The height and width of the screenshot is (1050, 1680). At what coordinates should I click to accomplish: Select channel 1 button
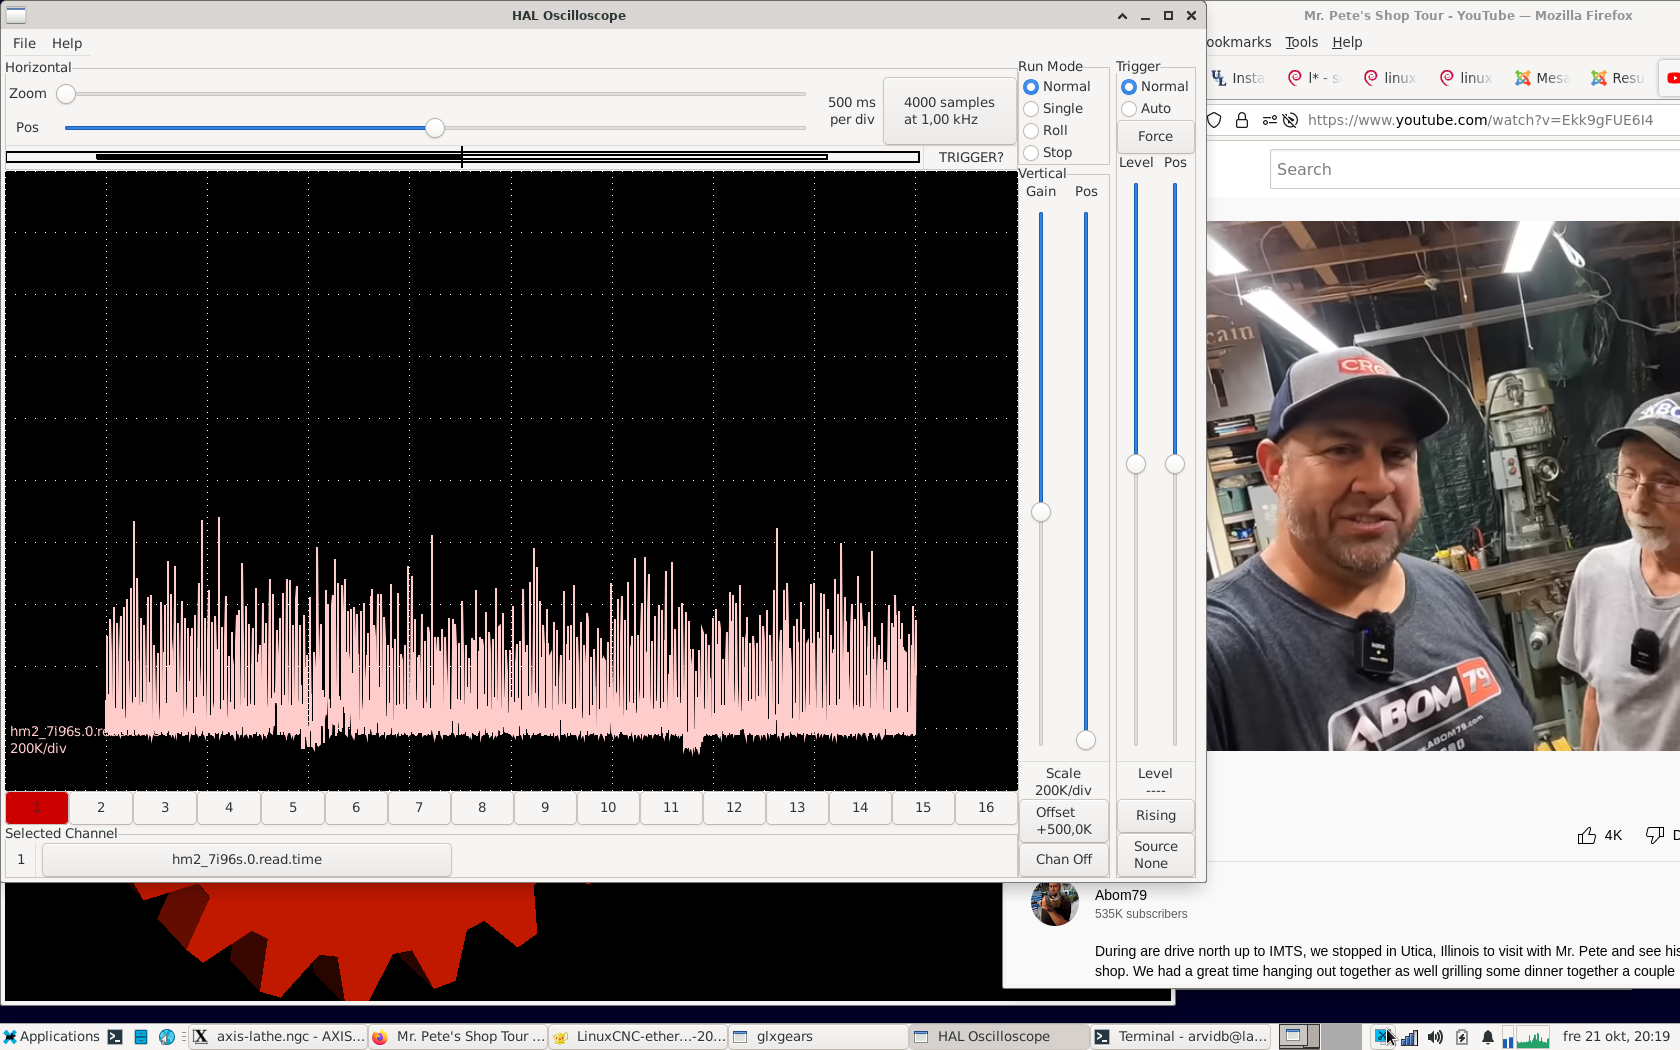point(37,807)
